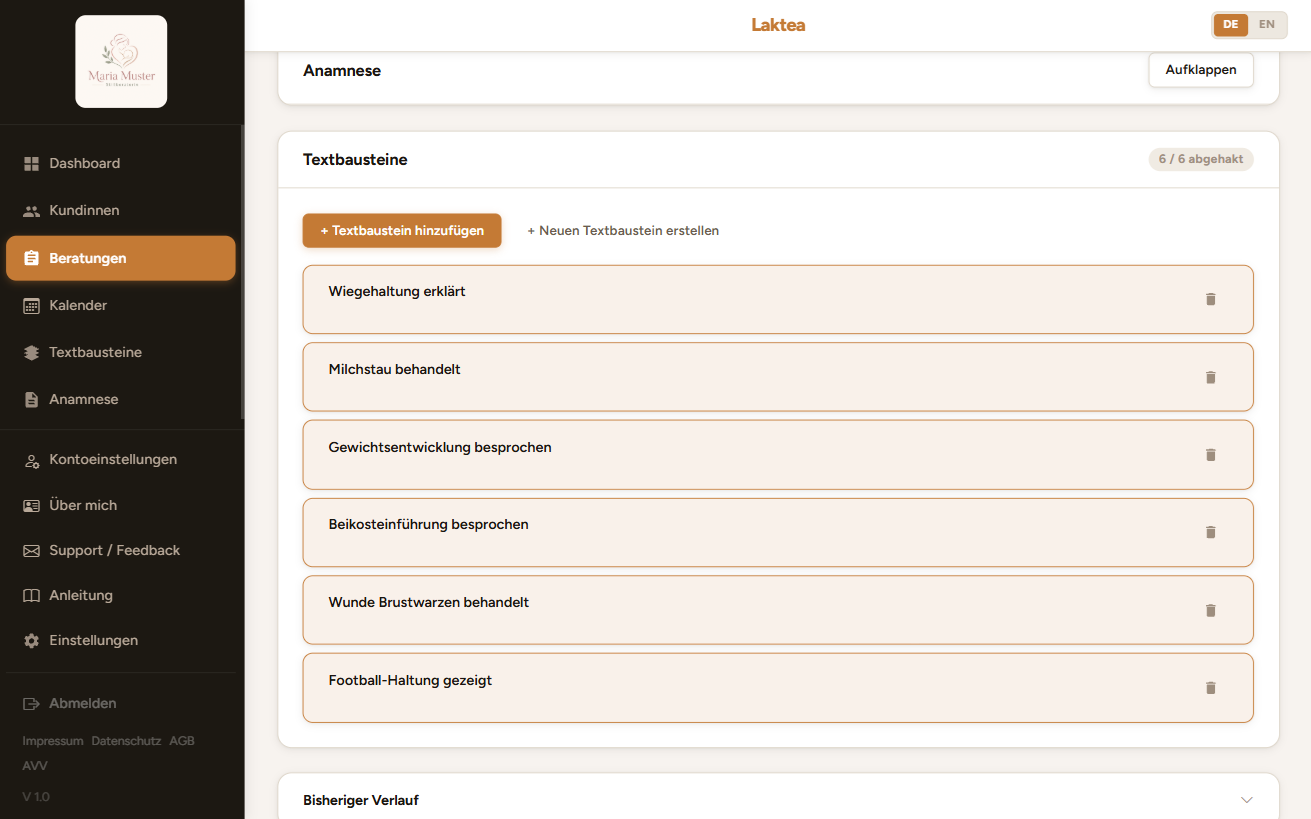
Task: Expand Anamnese with the Aufklappen button
Action: pos(1201,70)
